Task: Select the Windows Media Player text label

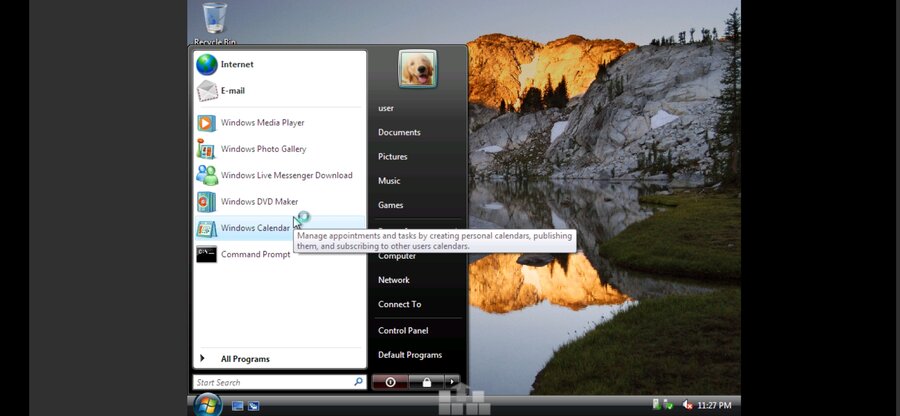Action: pos(262,123)
